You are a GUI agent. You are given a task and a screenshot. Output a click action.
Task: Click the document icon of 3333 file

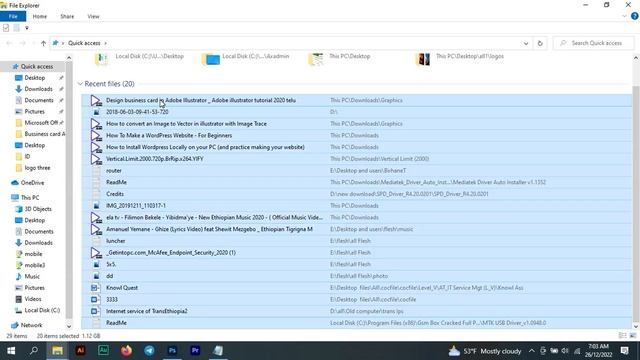point(95,300)
